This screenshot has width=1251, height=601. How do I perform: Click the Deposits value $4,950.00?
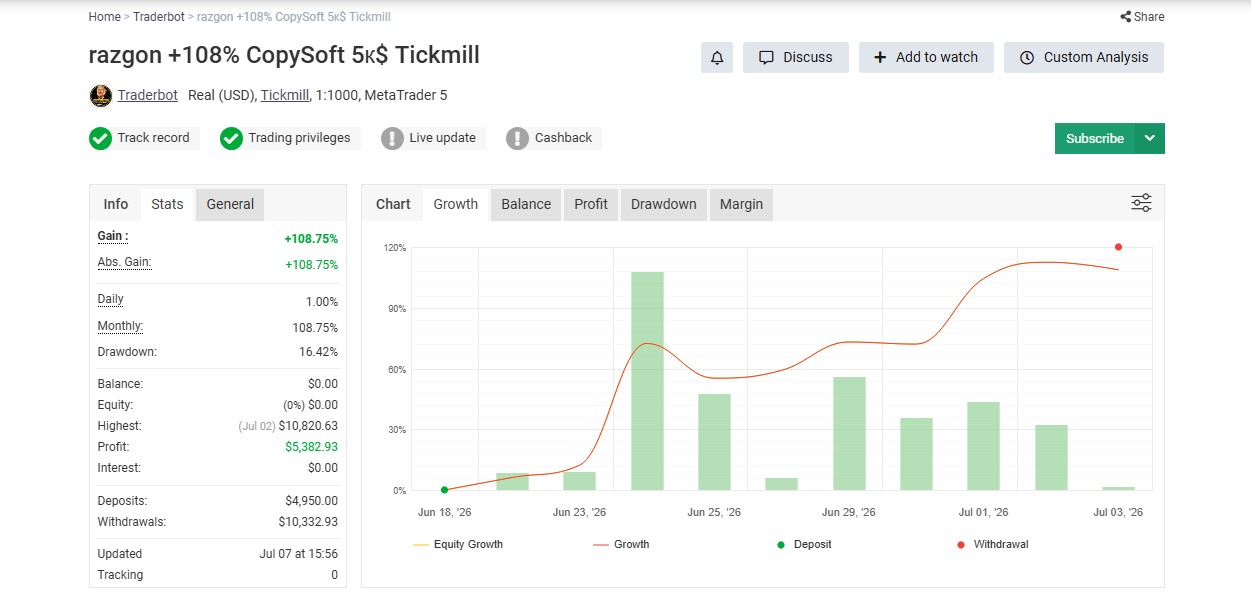(x=311, y=501)
